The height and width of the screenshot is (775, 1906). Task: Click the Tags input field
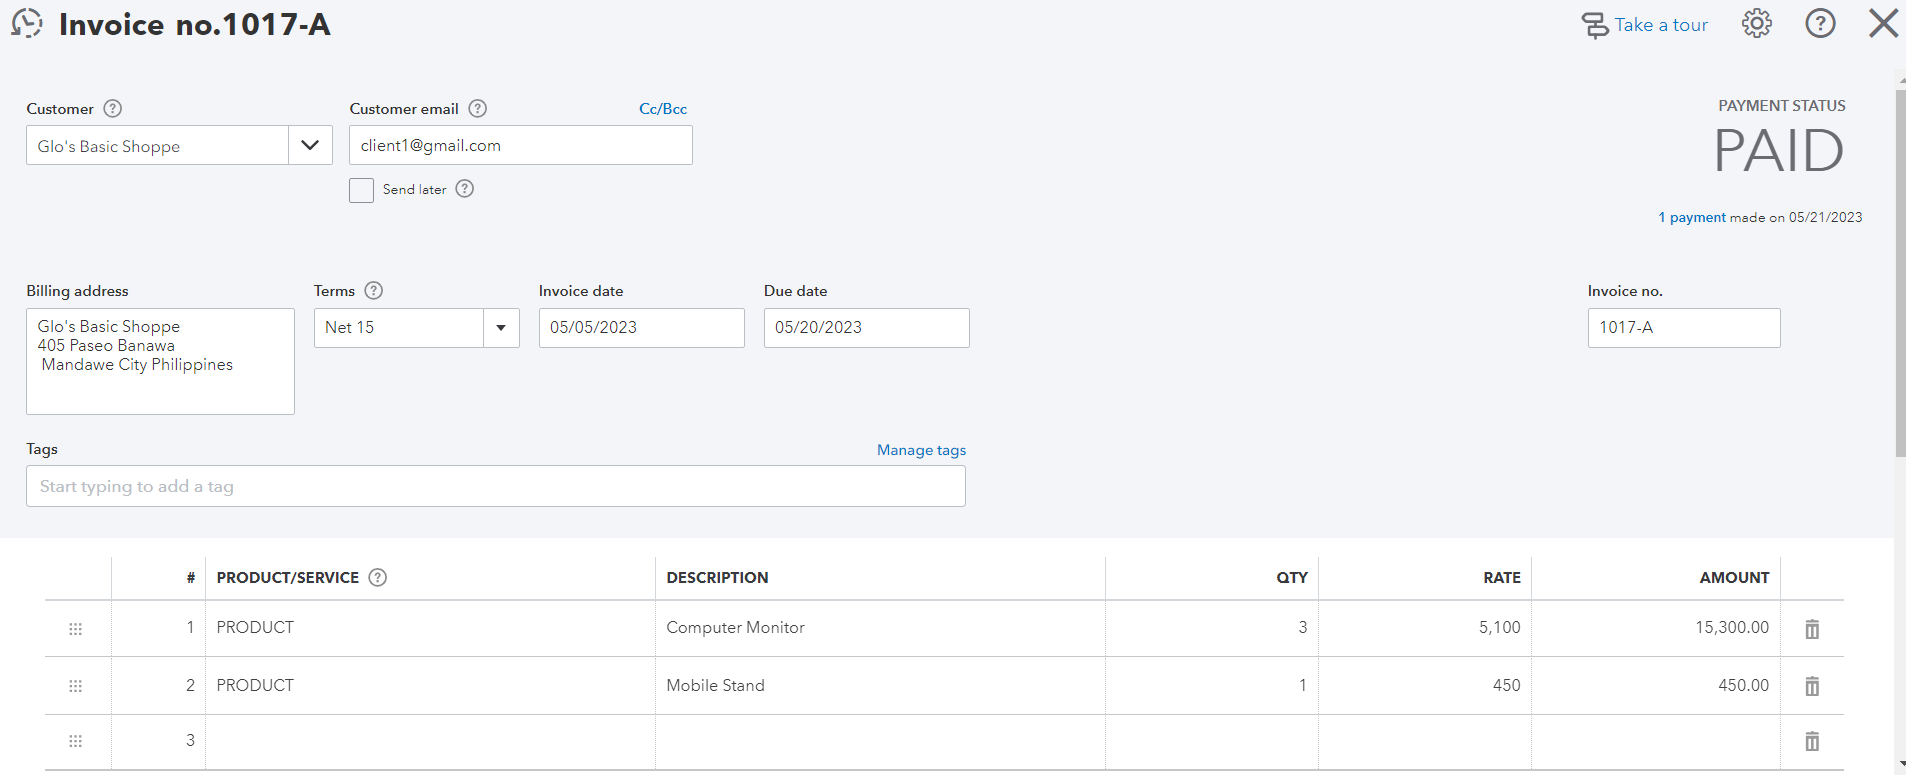coord(495,486)
